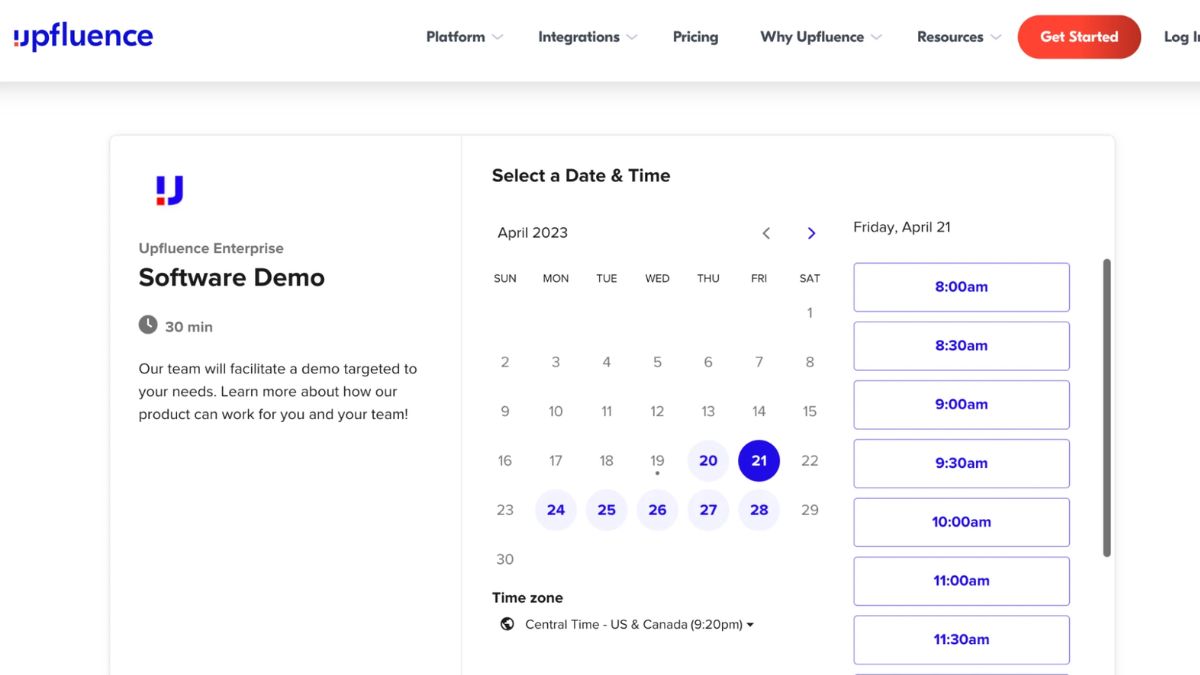Click the clock duration icon
This screenshot has height=675, width=1200.
point(148,325)
